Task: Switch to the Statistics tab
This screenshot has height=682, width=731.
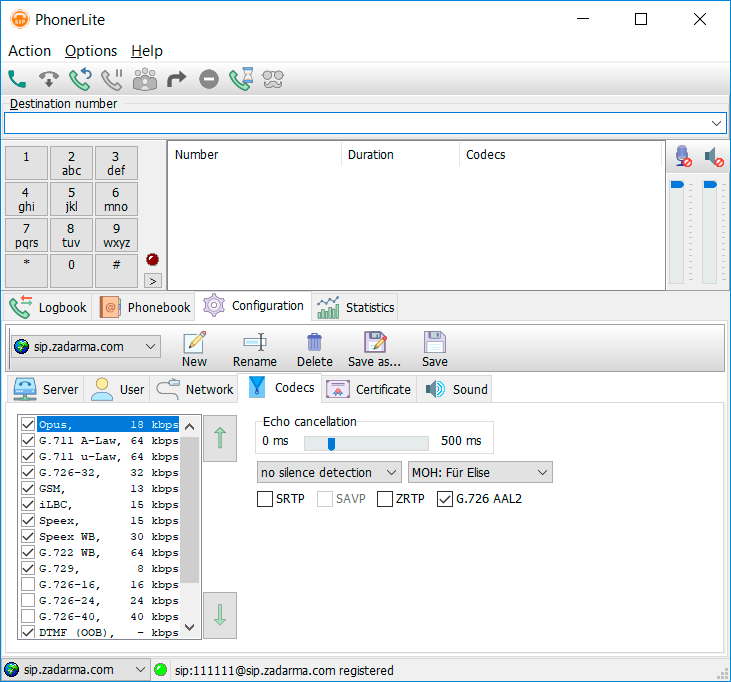Action: point(355,307)
